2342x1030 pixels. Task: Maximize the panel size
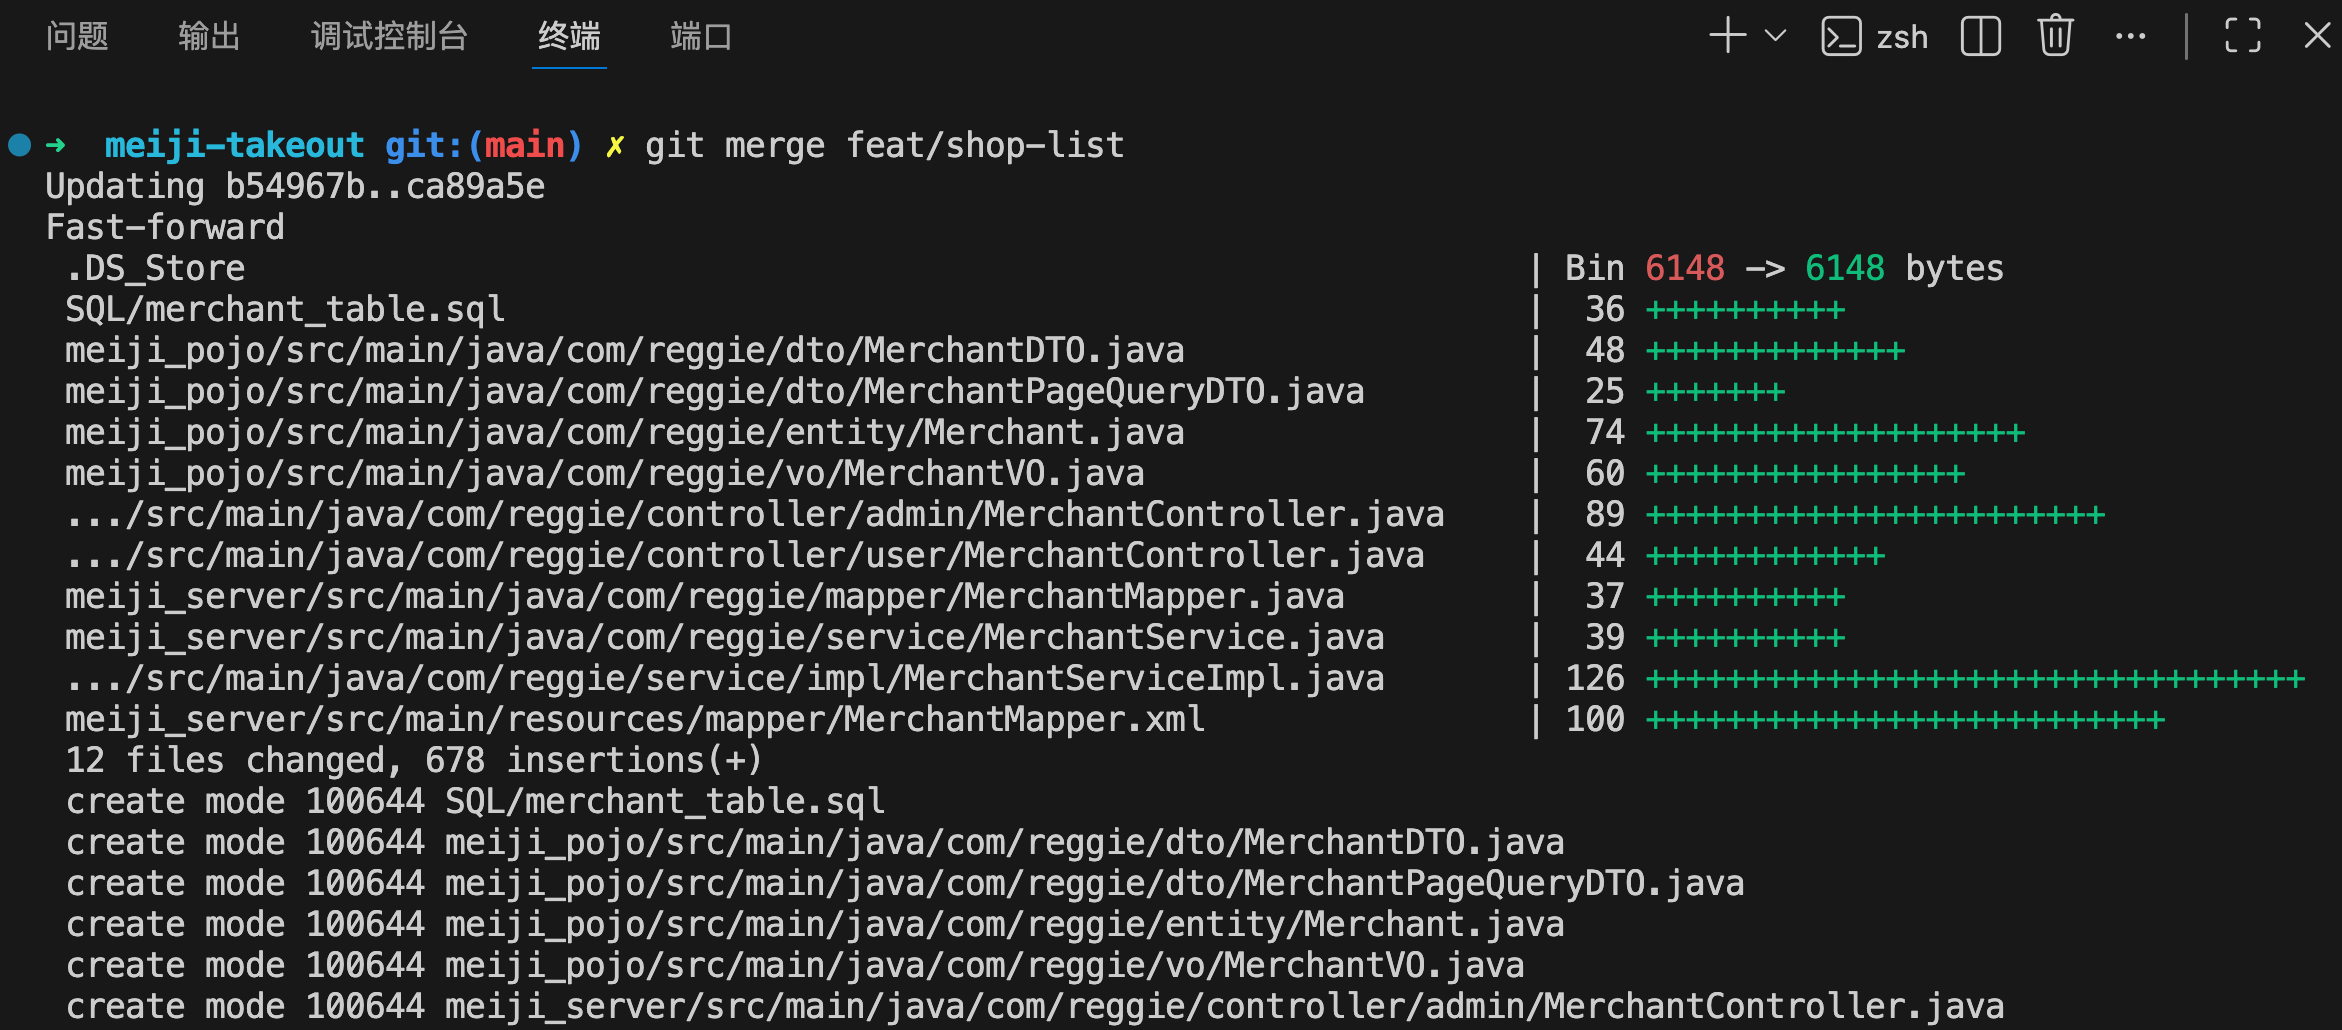coord(2243,37)
